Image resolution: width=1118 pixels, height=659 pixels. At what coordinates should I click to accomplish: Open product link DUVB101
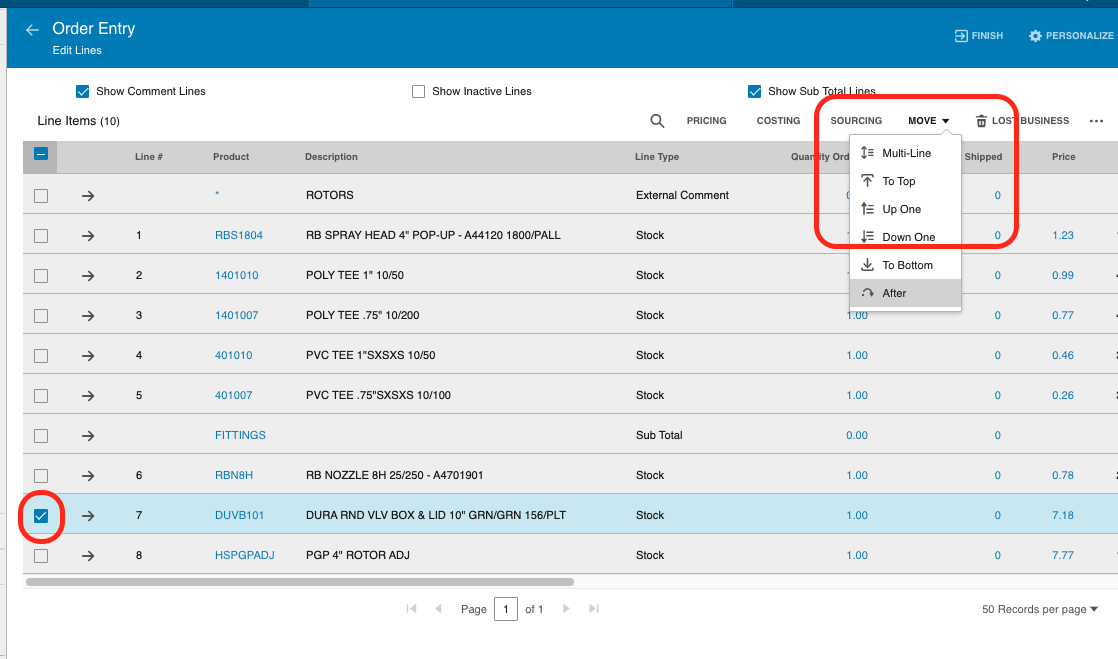coord(240,515)
